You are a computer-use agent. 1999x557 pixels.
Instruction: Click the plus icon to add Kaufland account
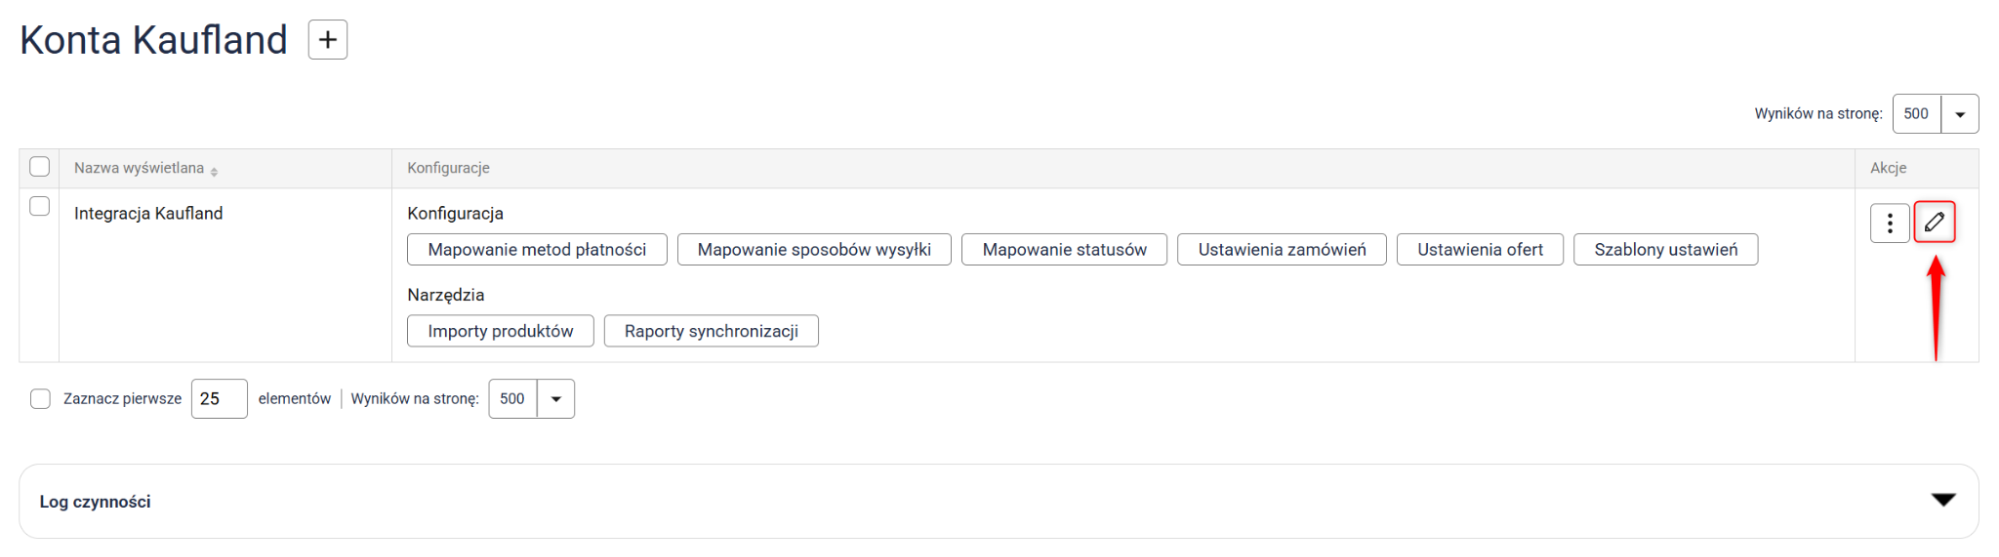coord(327,40)
